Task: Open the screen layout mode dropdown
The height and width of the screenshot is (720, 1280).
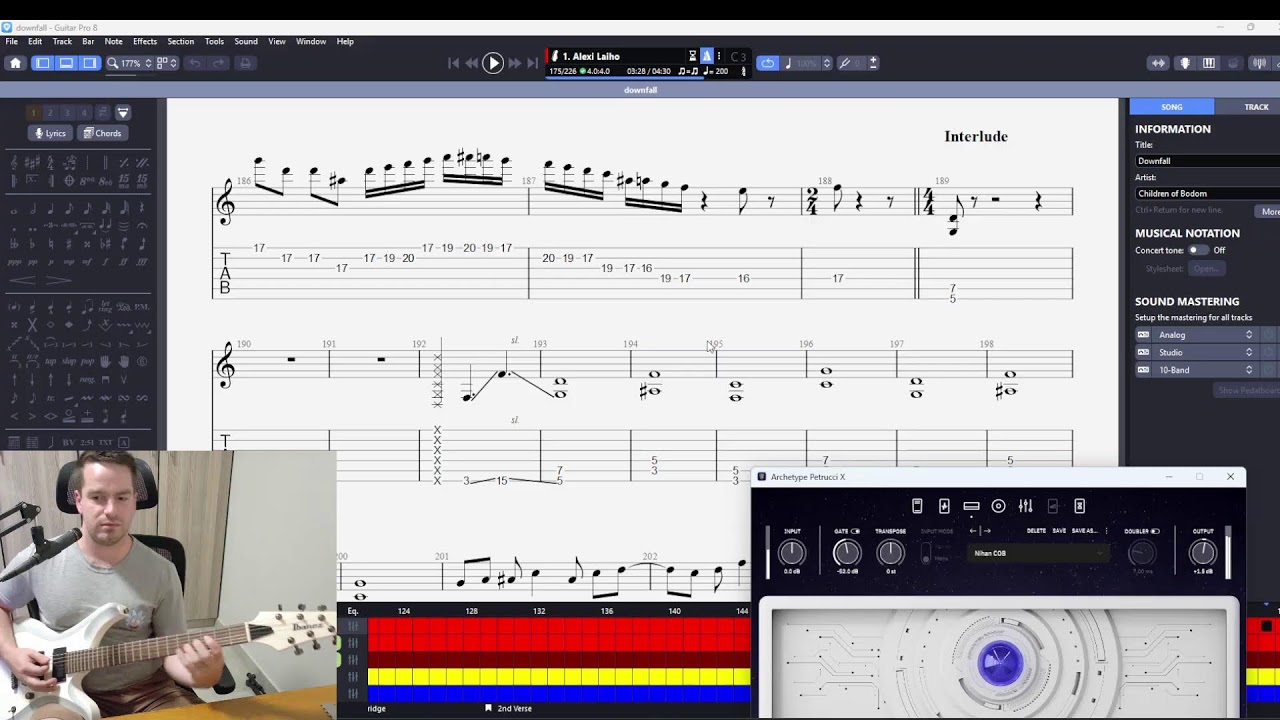Action: (x=167, y=63)
